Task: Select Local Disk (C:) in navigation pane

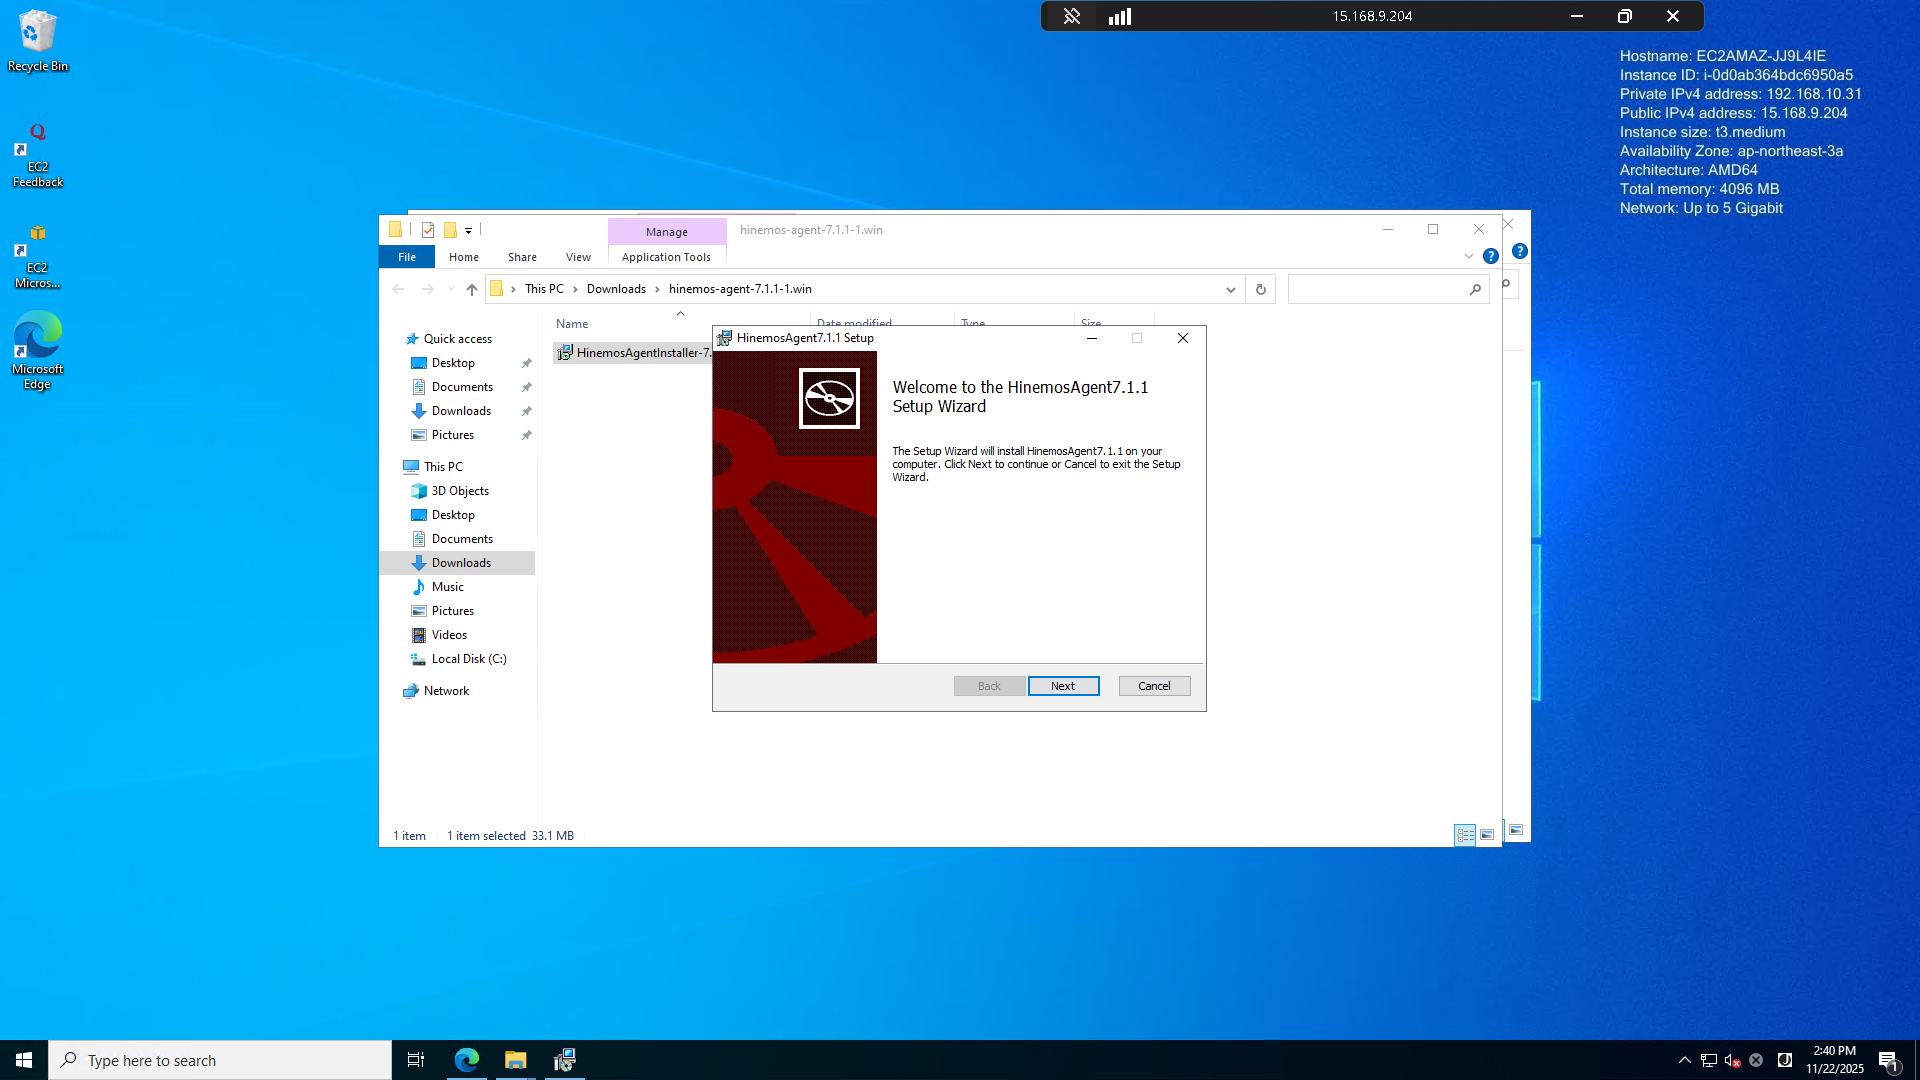Action: tap(468, 659)
